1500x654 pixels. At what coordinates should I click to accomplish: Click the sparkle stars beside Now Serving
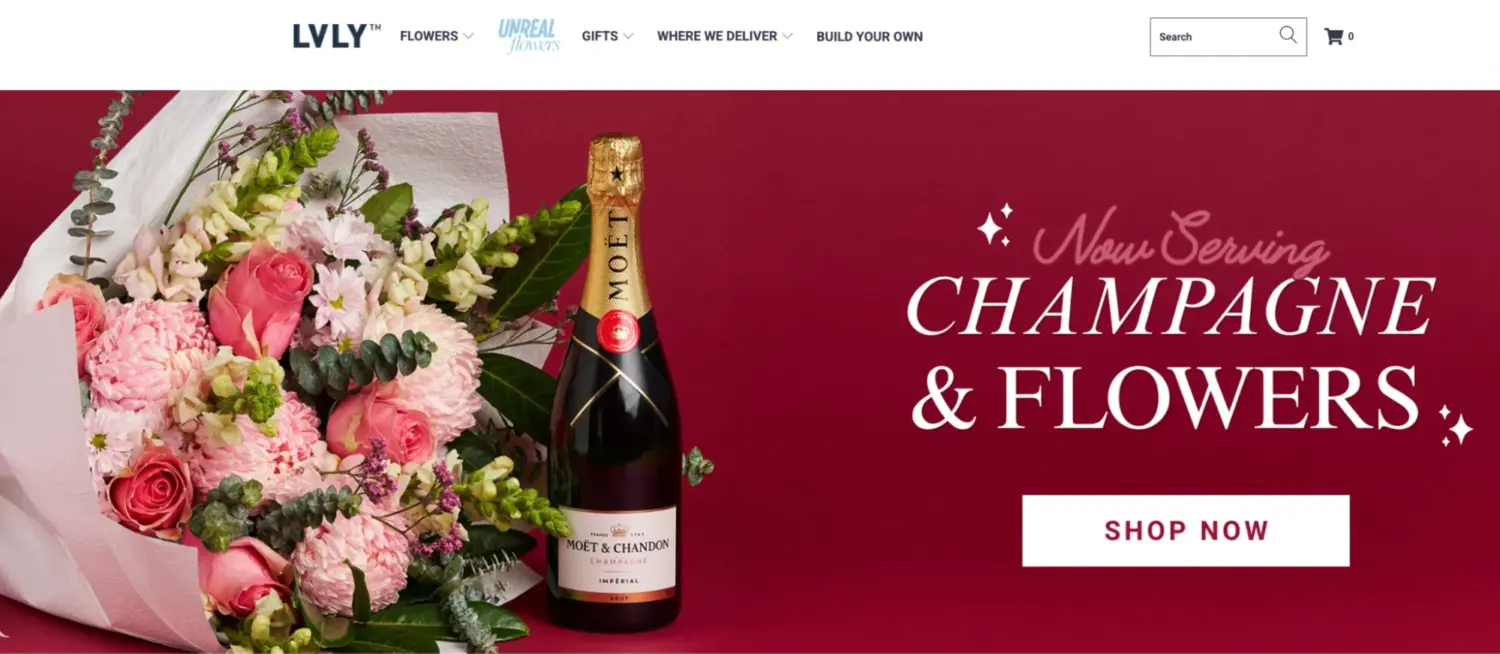[995, 225]
